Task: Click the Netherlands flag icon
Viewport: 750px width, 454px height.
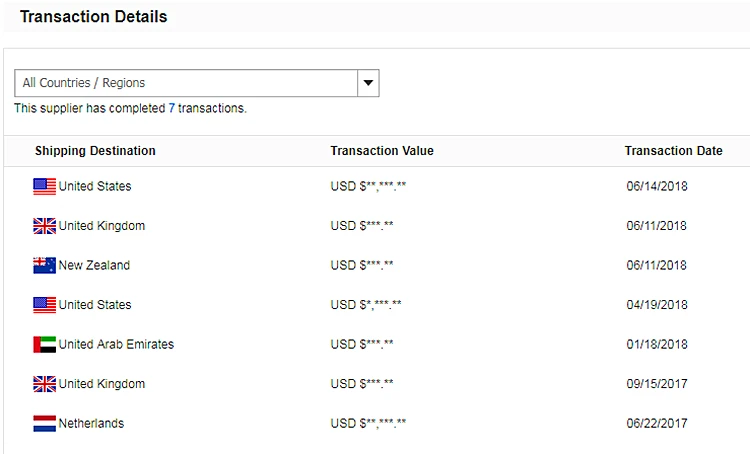Action: tap(44, 423)
